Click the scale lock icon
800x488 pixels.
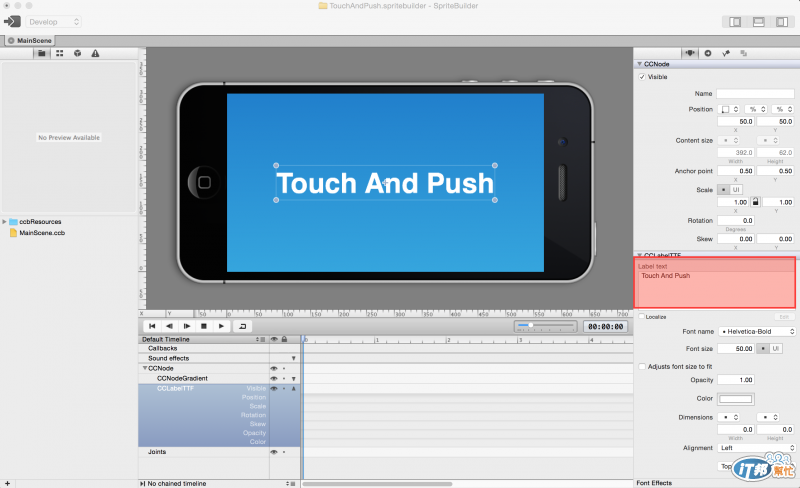coord(756,202)
